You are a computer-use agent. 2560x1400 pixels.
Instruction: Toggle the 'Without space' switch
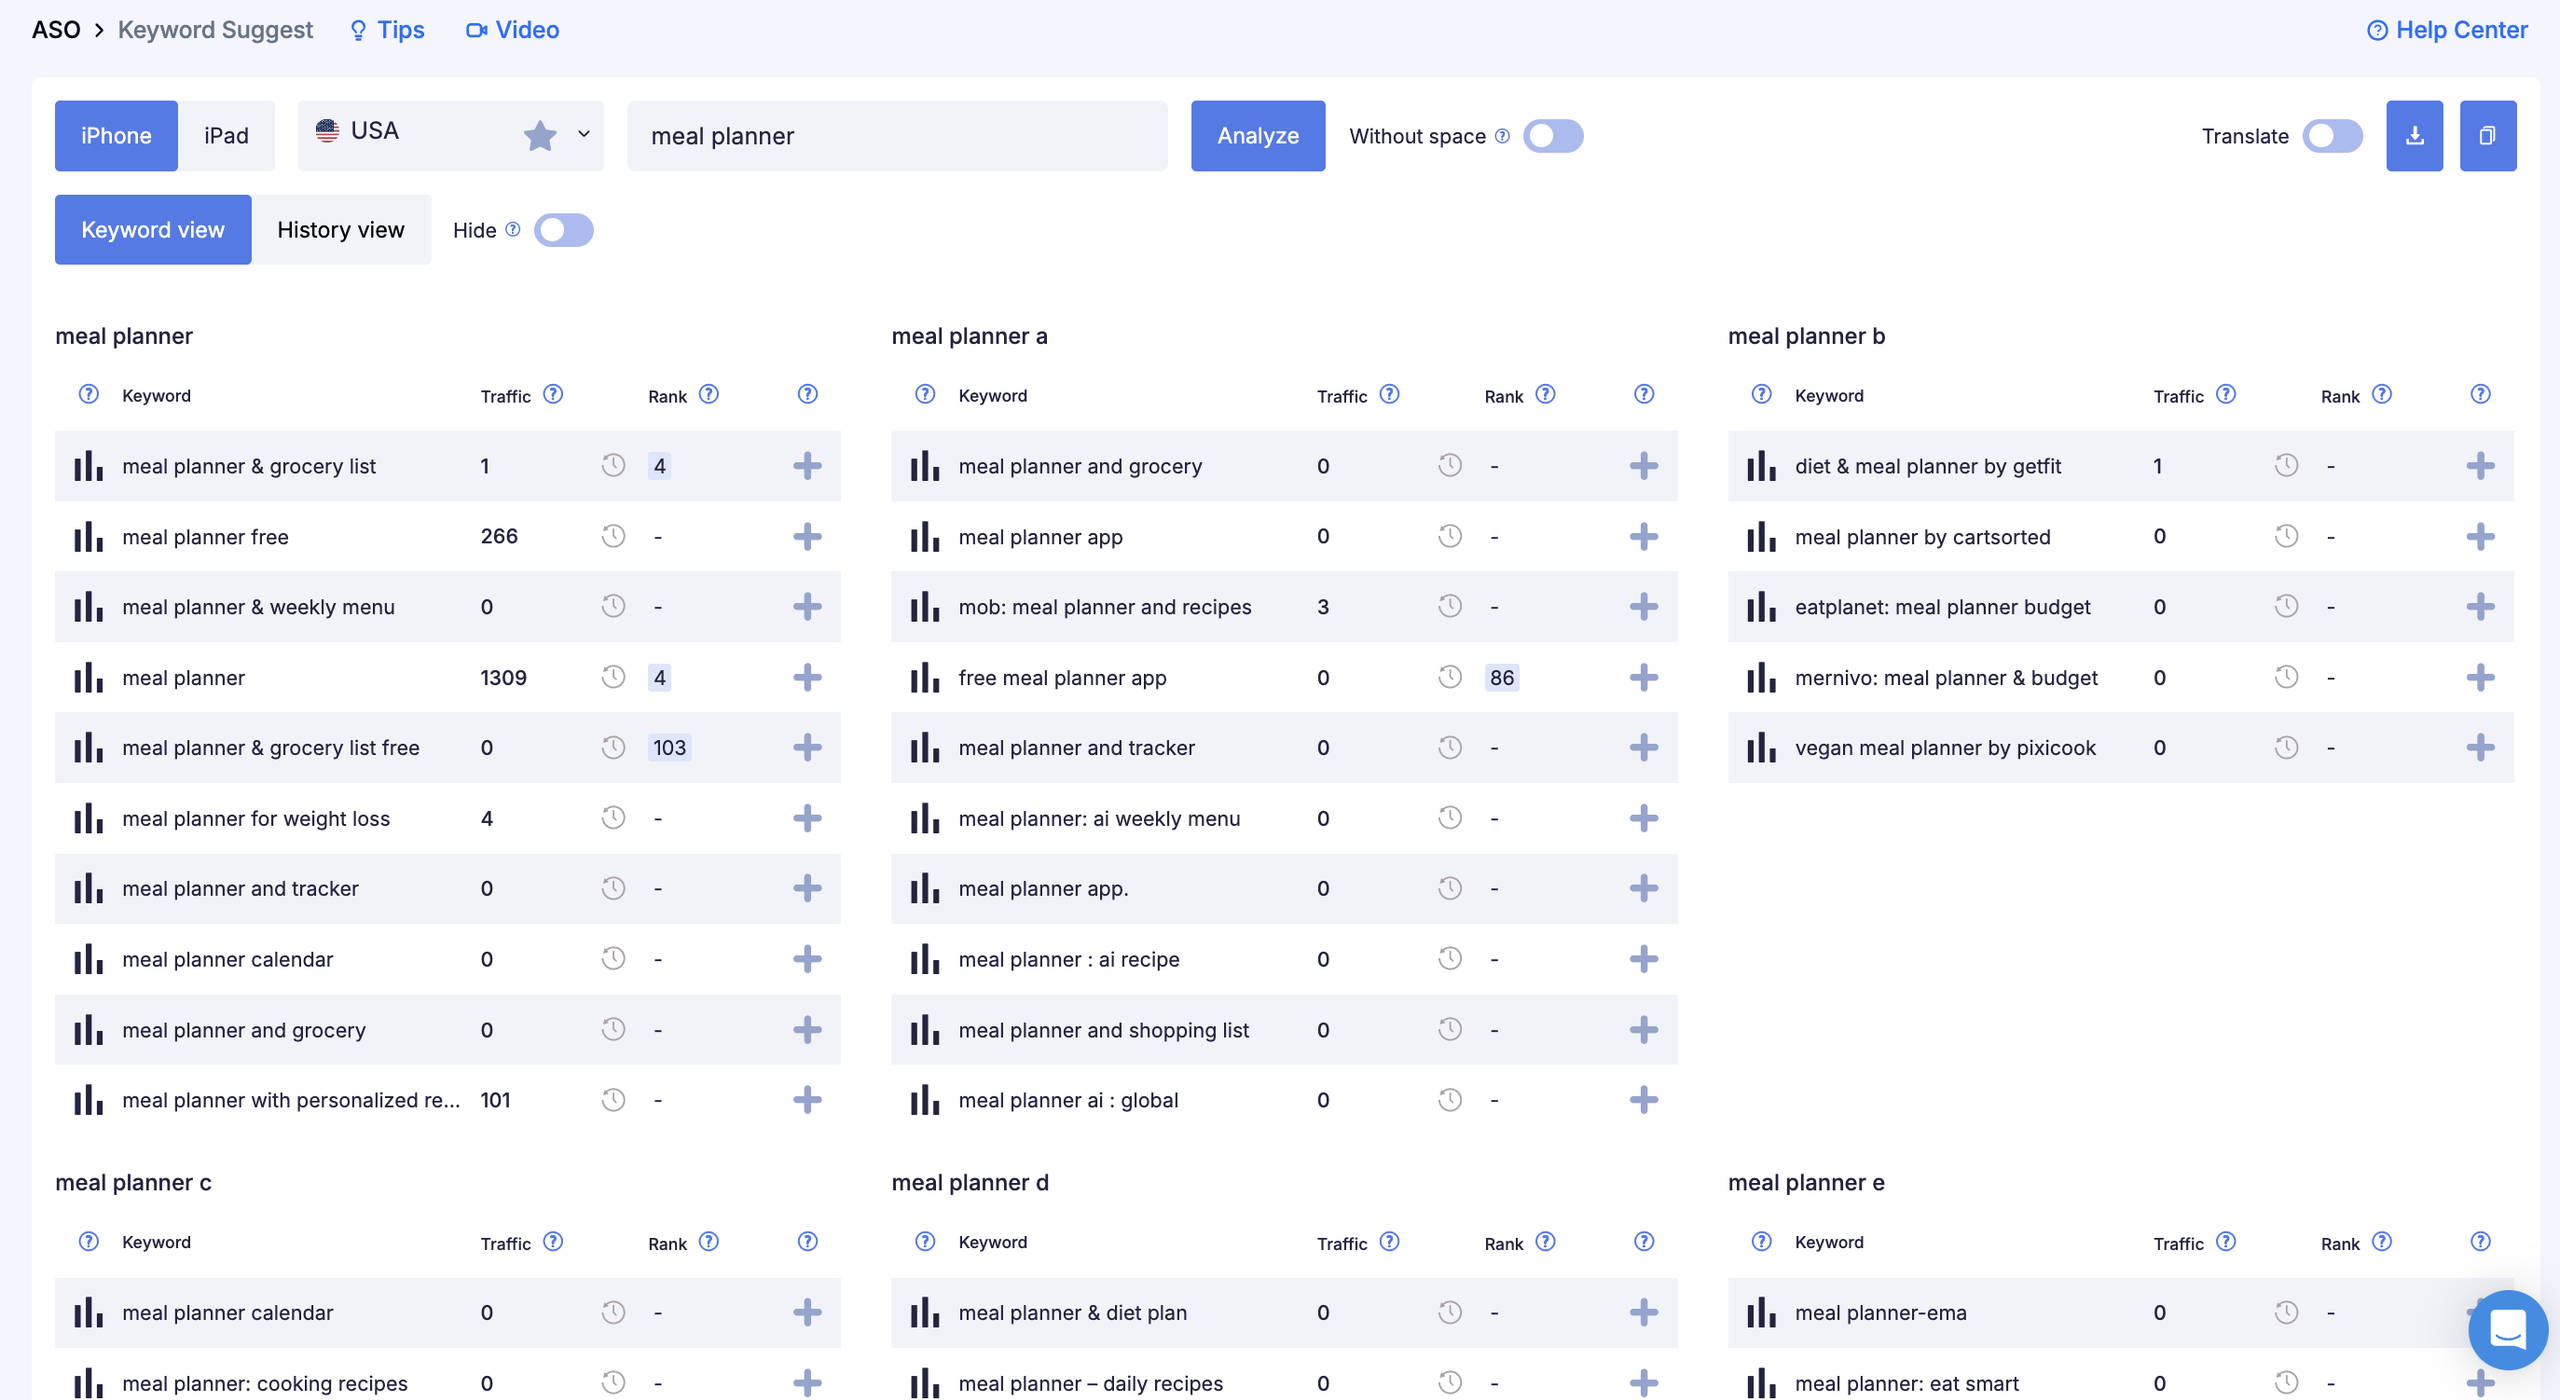pyautogui.click(x=1553, y=136)
